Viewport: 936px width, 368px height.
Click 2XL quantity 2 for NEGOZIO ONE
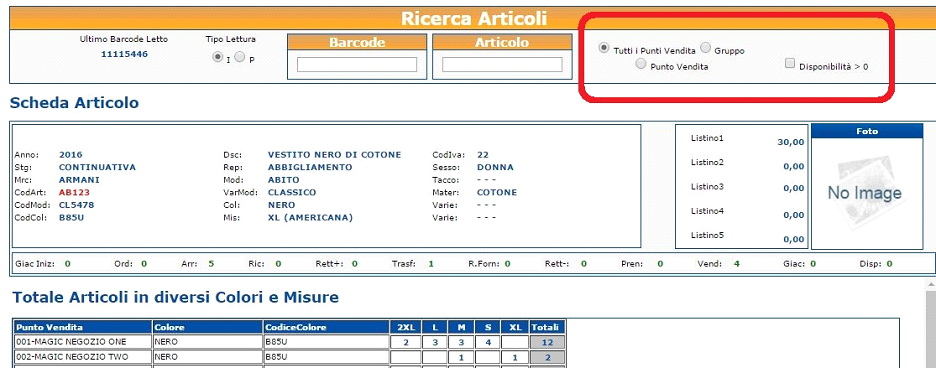(x=406, y=342)
